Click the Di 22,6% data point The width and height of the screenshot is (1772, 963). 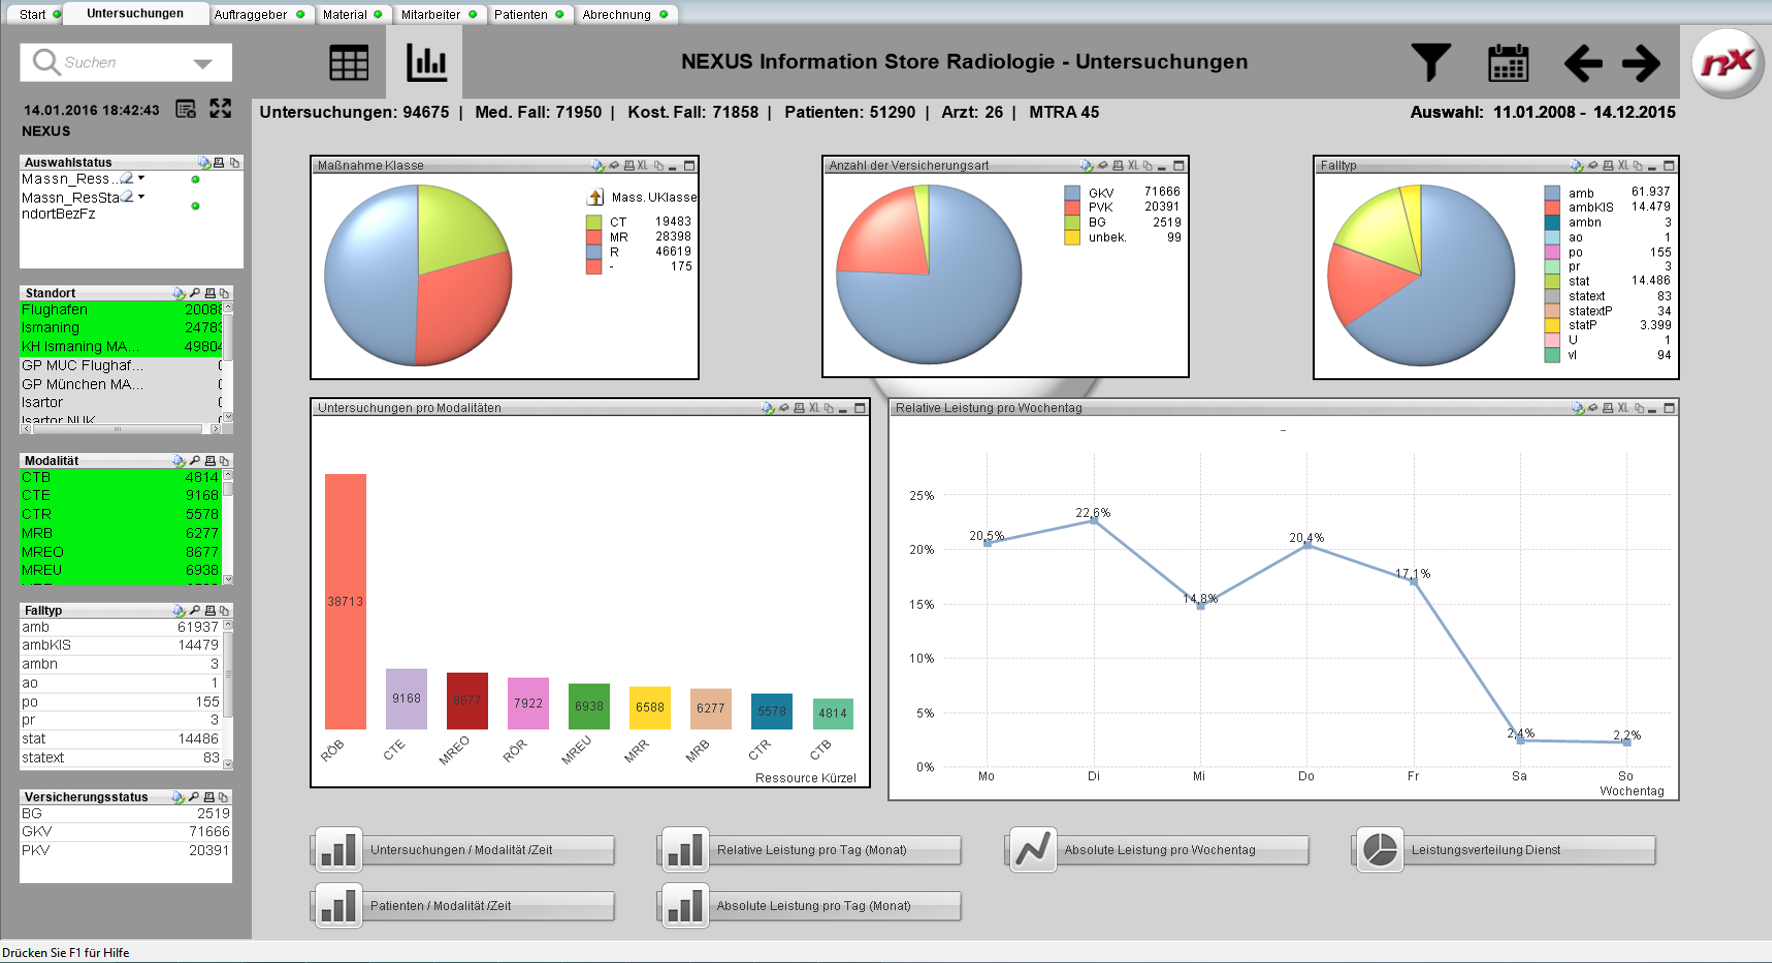(x=1093, y=520)
